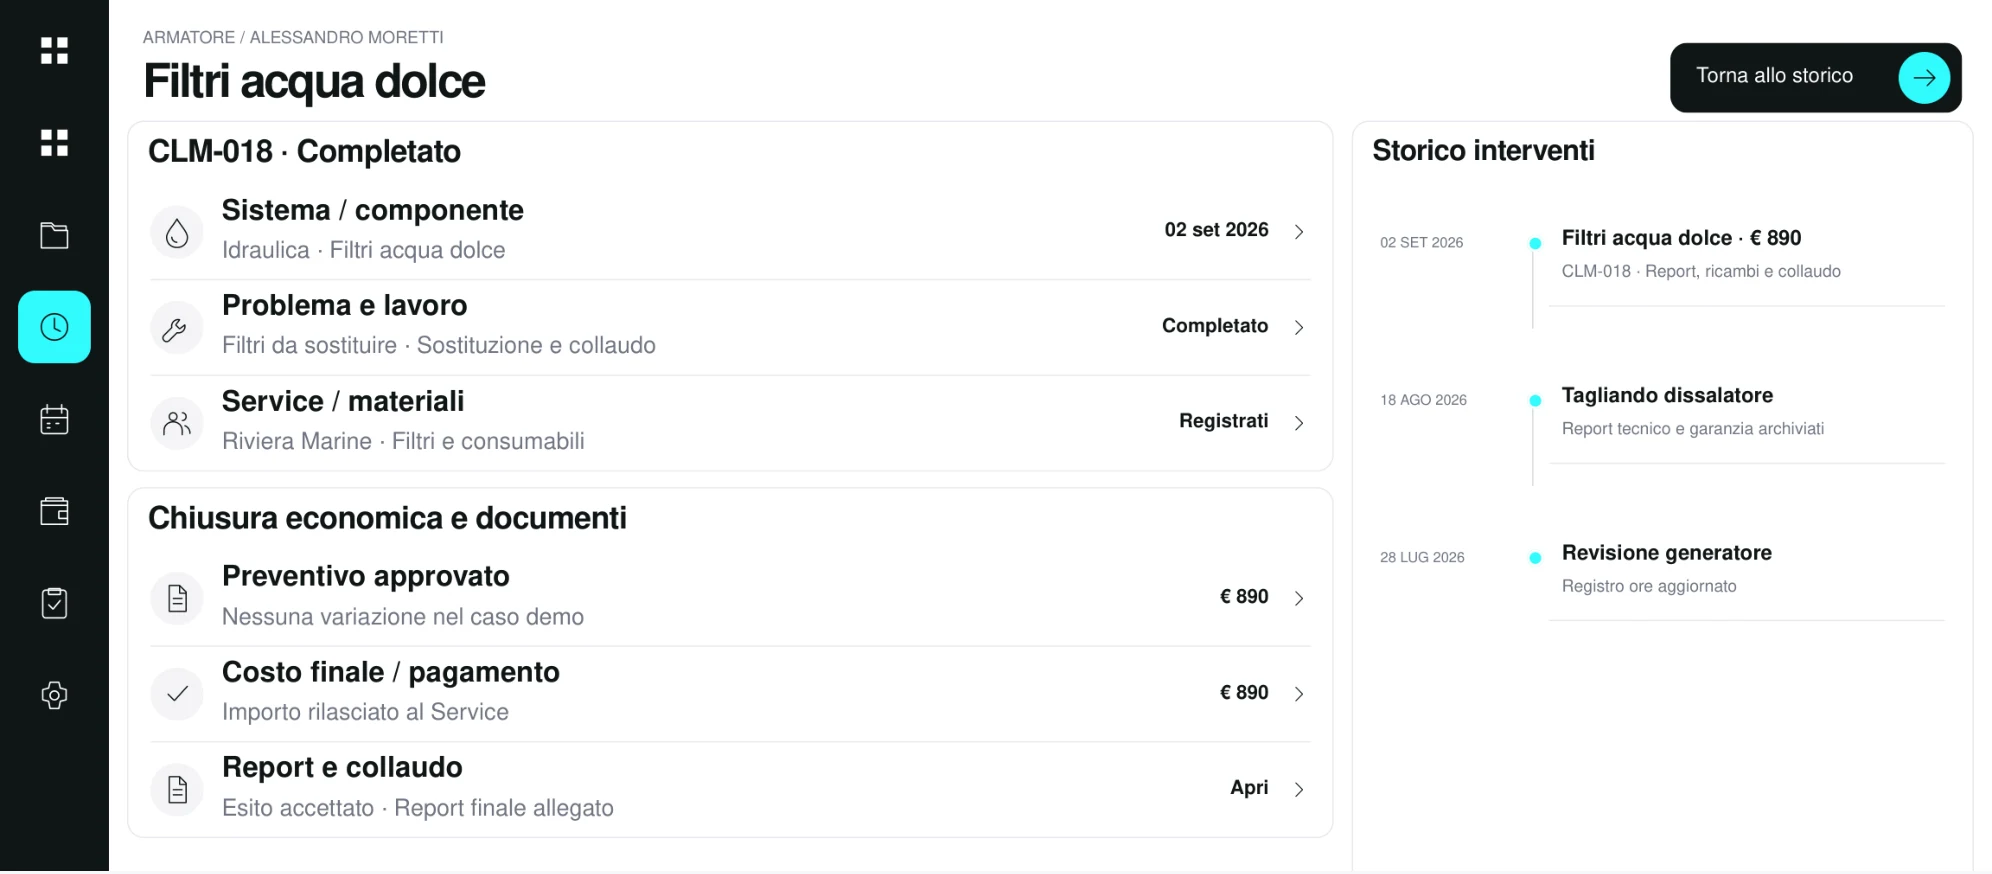
Task: Open the second grid dashboard icon
Action: pos(54,143)
